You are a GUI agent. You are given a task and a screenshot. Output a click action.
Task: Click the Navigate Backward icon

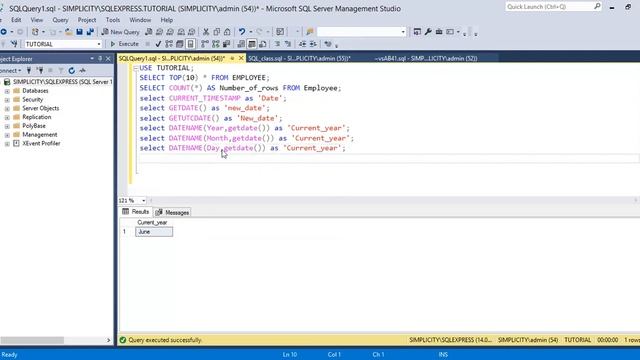click(4, 31)
